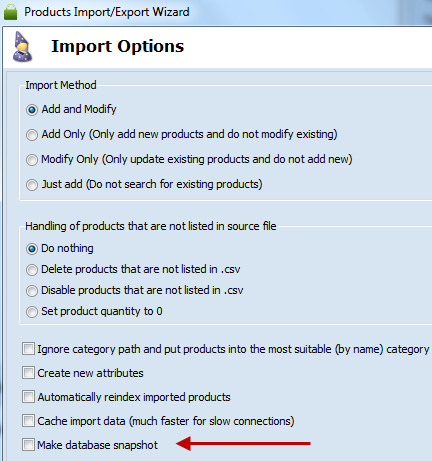Tick the Create new attributes checkbox
This screenshot has height=461, width=432.
[28, 373]
